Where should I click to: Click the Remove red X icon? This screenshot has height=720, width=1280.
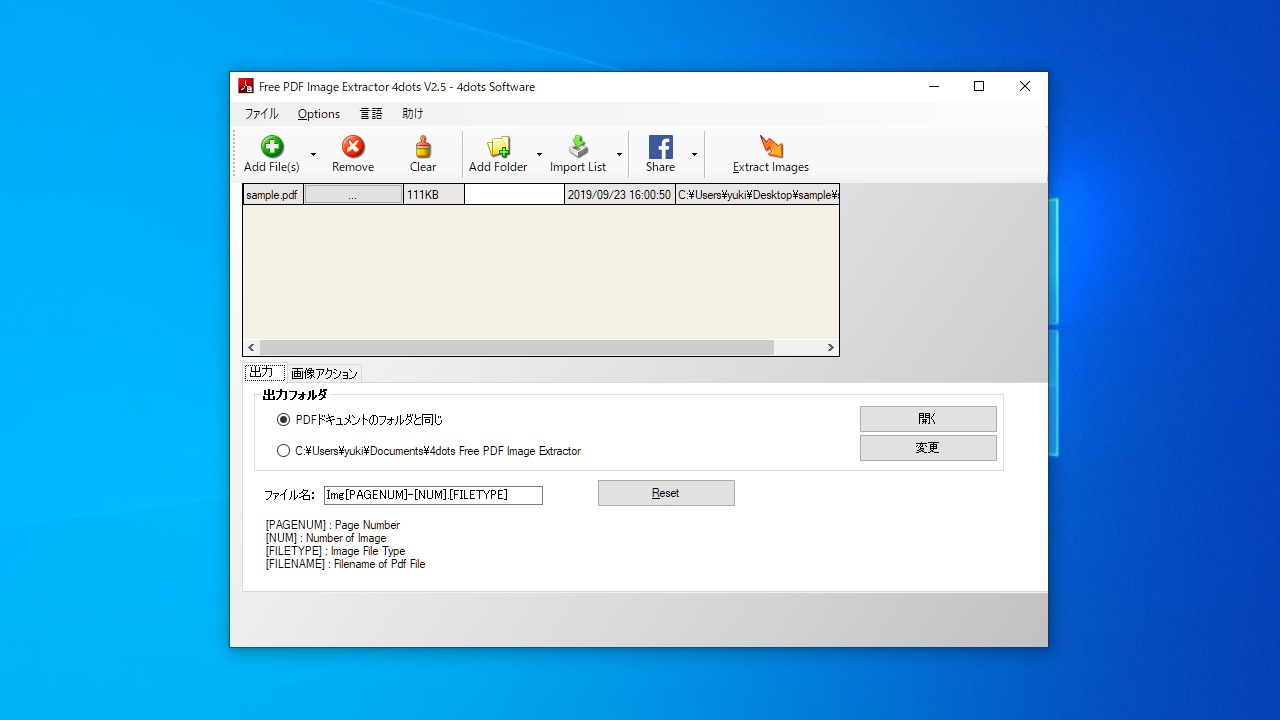tap(353, 147)
